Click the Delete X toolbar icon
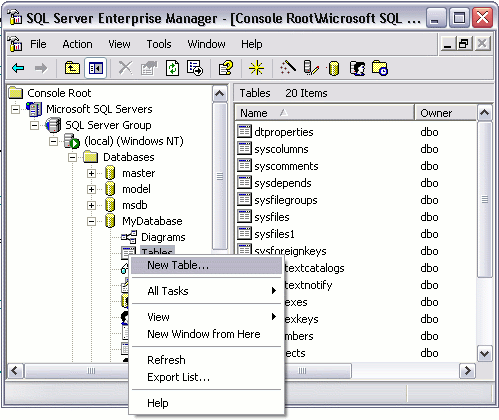Viewport: 499px width, 420px height. click(125, 68)
